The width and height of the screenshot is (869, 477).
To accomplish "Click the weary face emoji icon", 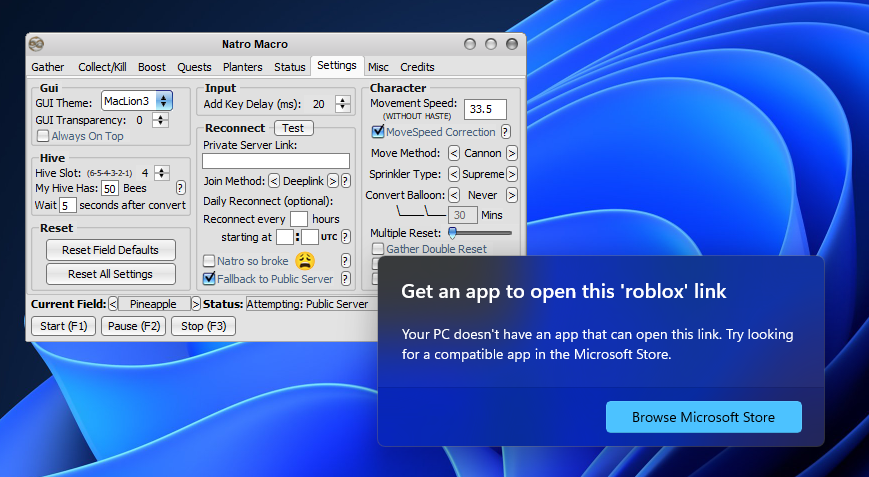I will point(305,260).
